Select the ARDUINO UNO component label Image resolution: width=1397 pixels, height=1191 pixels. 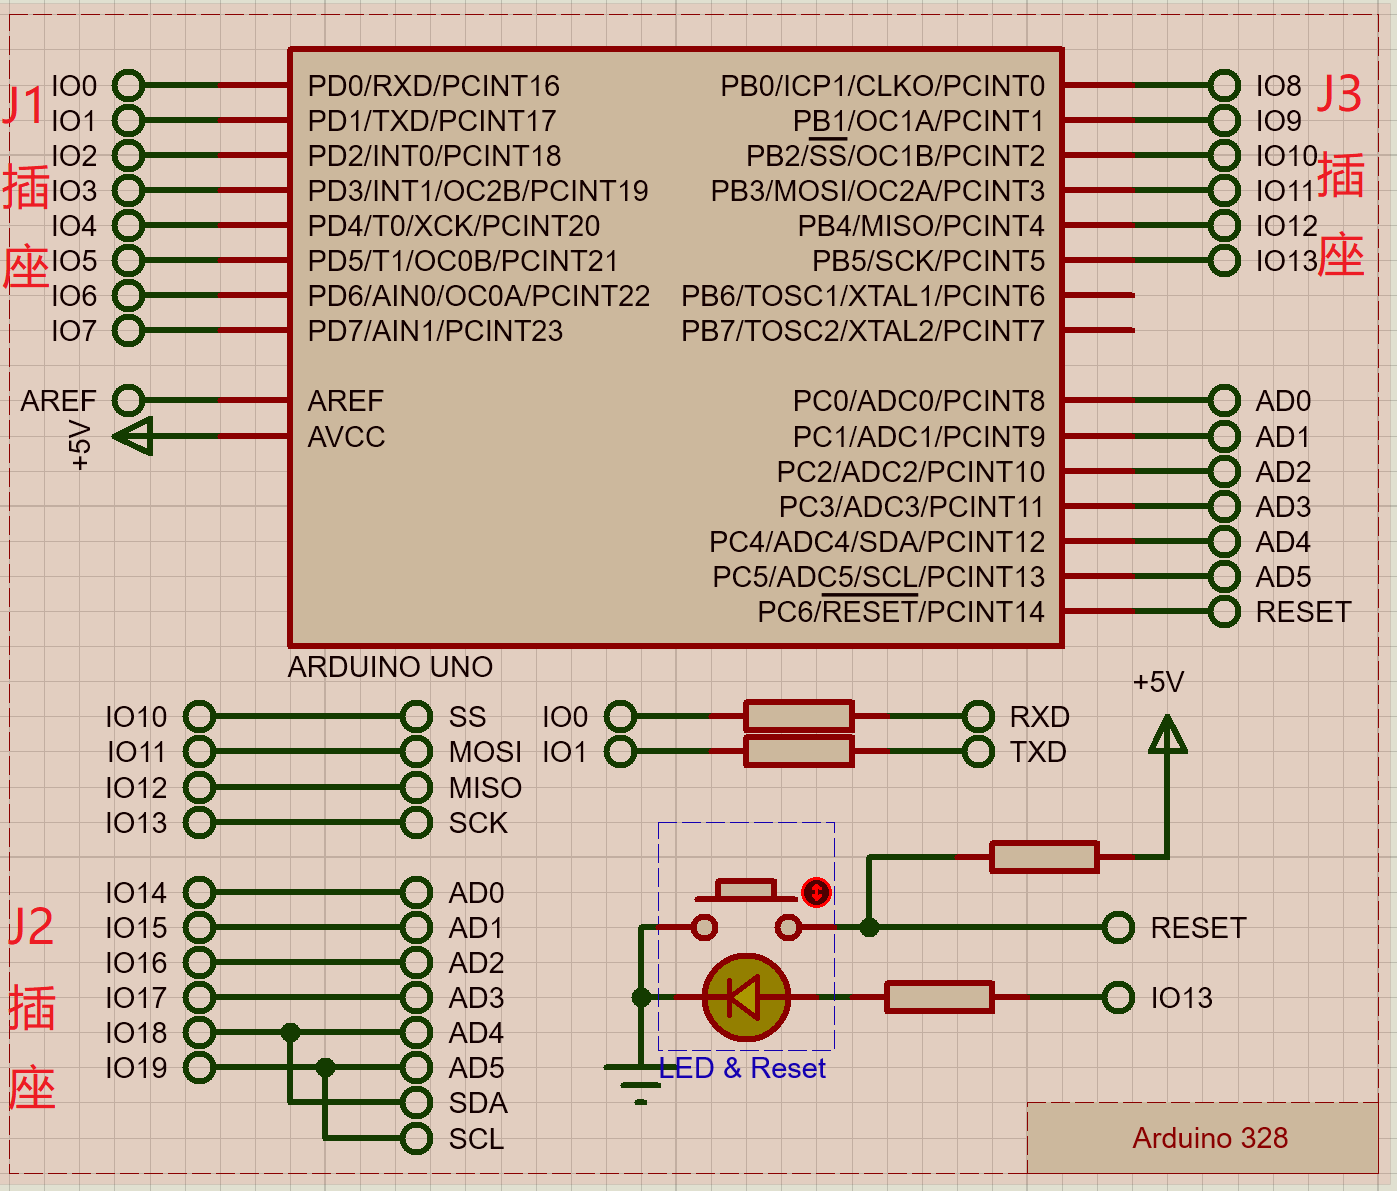[390, 667]
